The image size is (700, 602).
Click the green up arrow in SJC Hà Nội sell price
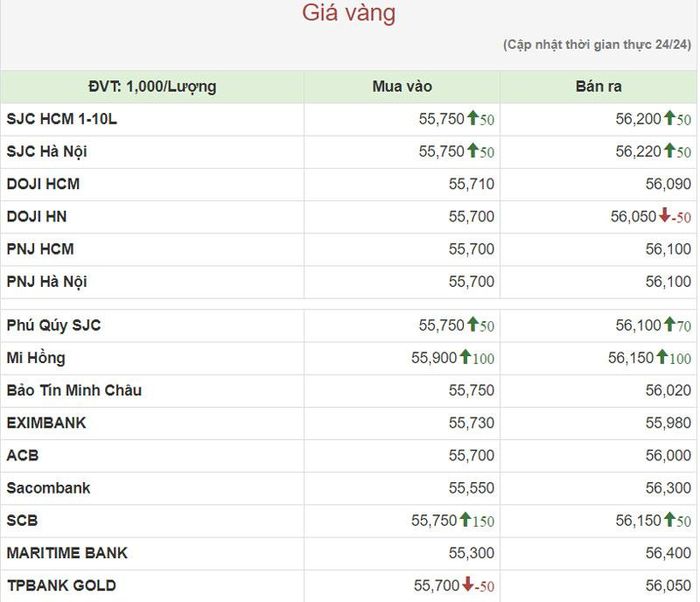669,150
